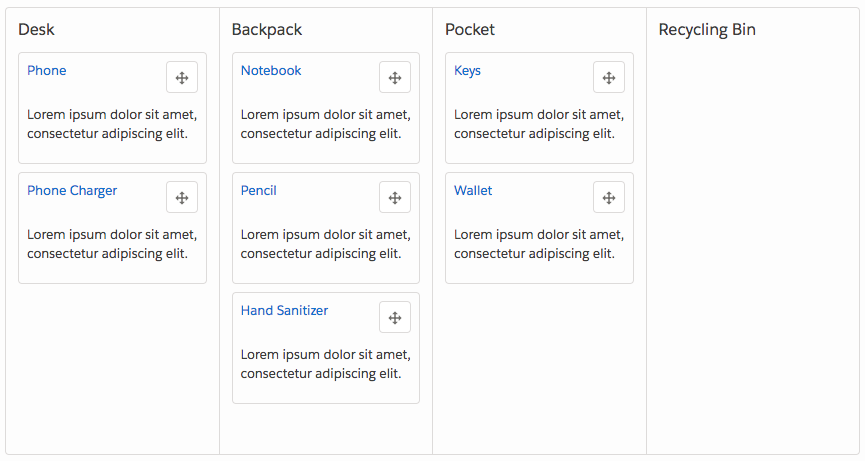Select the Notebook card's move icon
Screen dimensions: 865x461
(395, 77)
